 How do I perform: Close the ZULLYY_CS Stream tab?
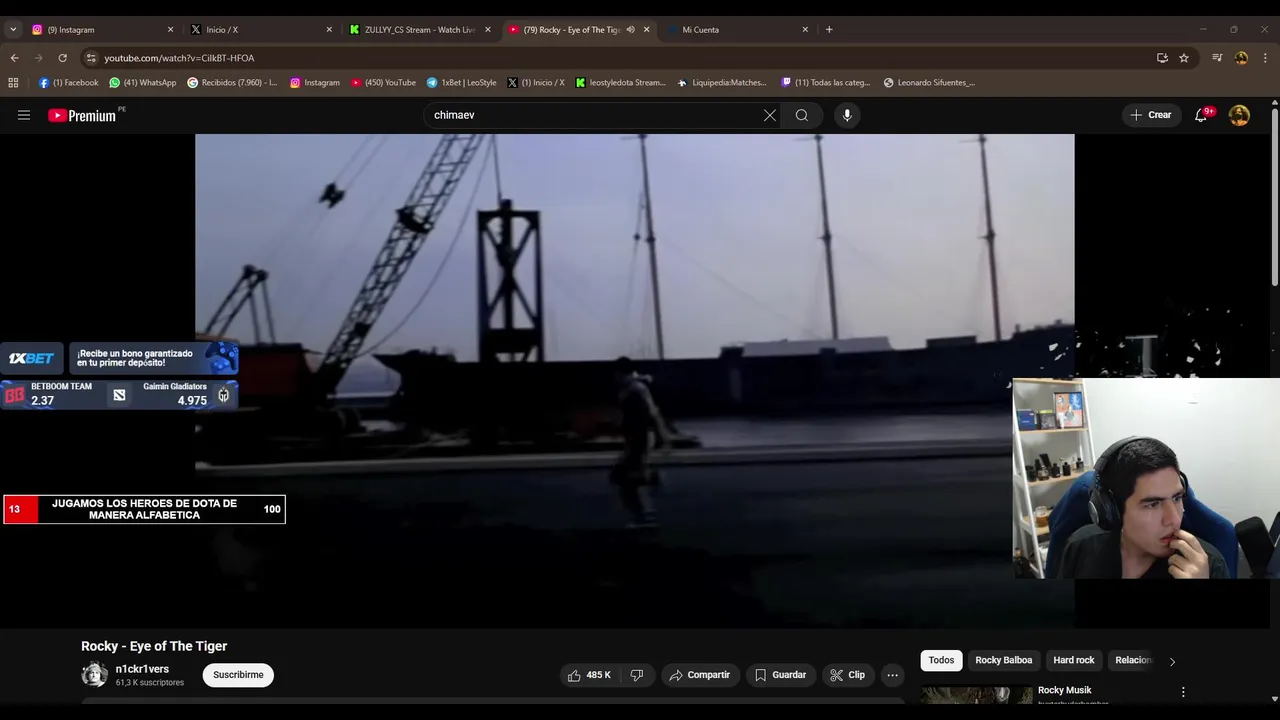488,30
